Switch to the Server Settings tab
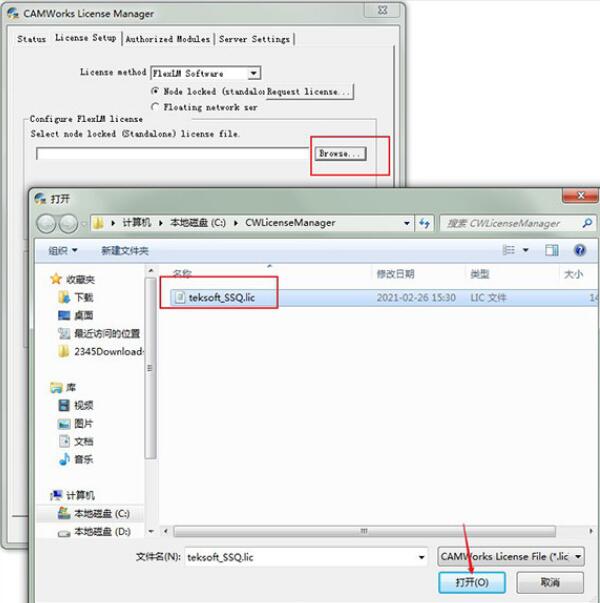The height and width of the screenshot is (603, 600). pos(254,39)
